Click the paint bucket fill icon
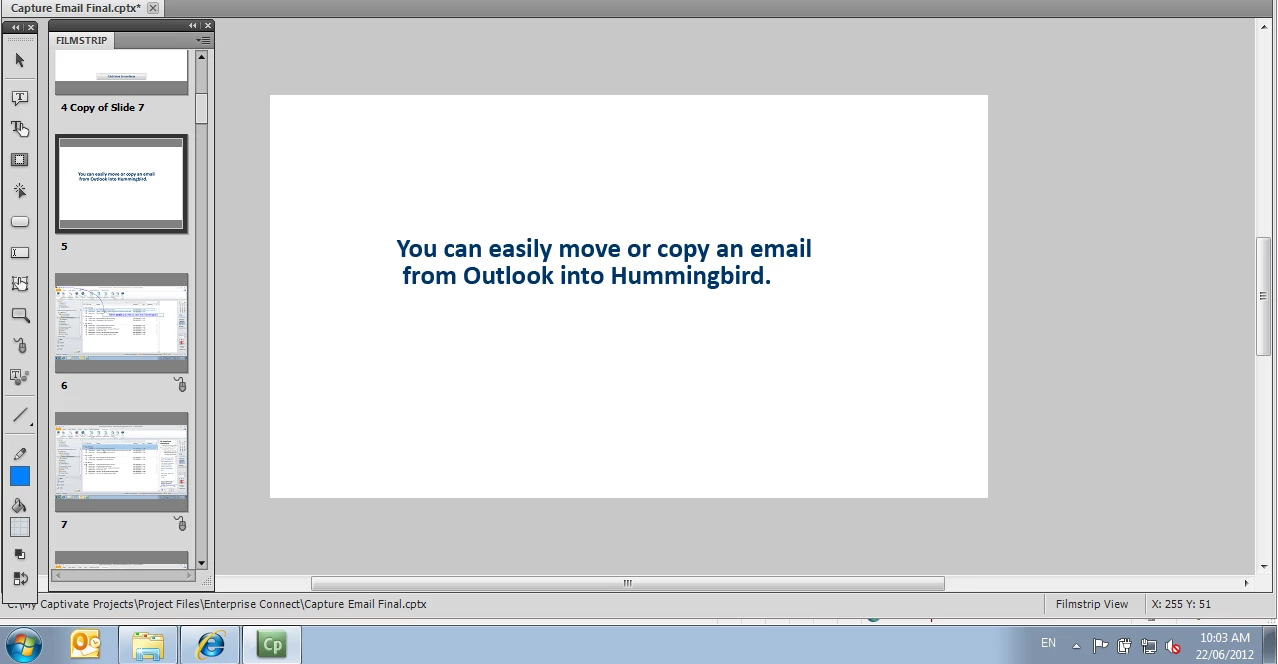This screenshot has width=1278, height=664. (19, 506)
